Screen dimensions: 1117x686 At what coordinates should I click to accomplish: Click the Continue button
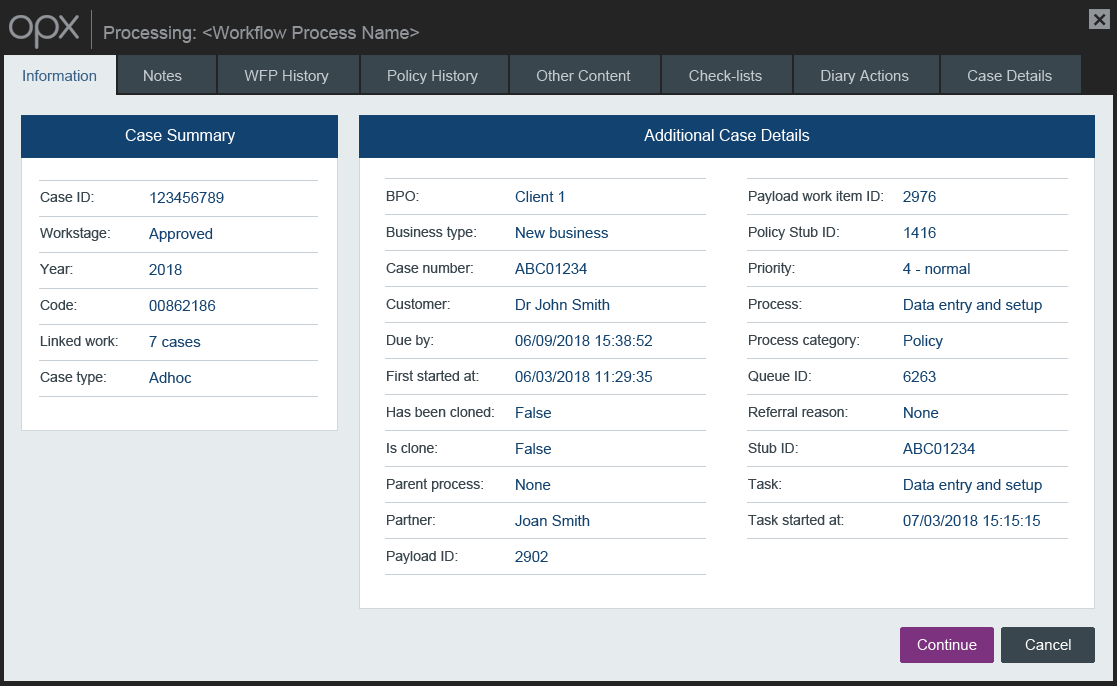click(945, 645)
